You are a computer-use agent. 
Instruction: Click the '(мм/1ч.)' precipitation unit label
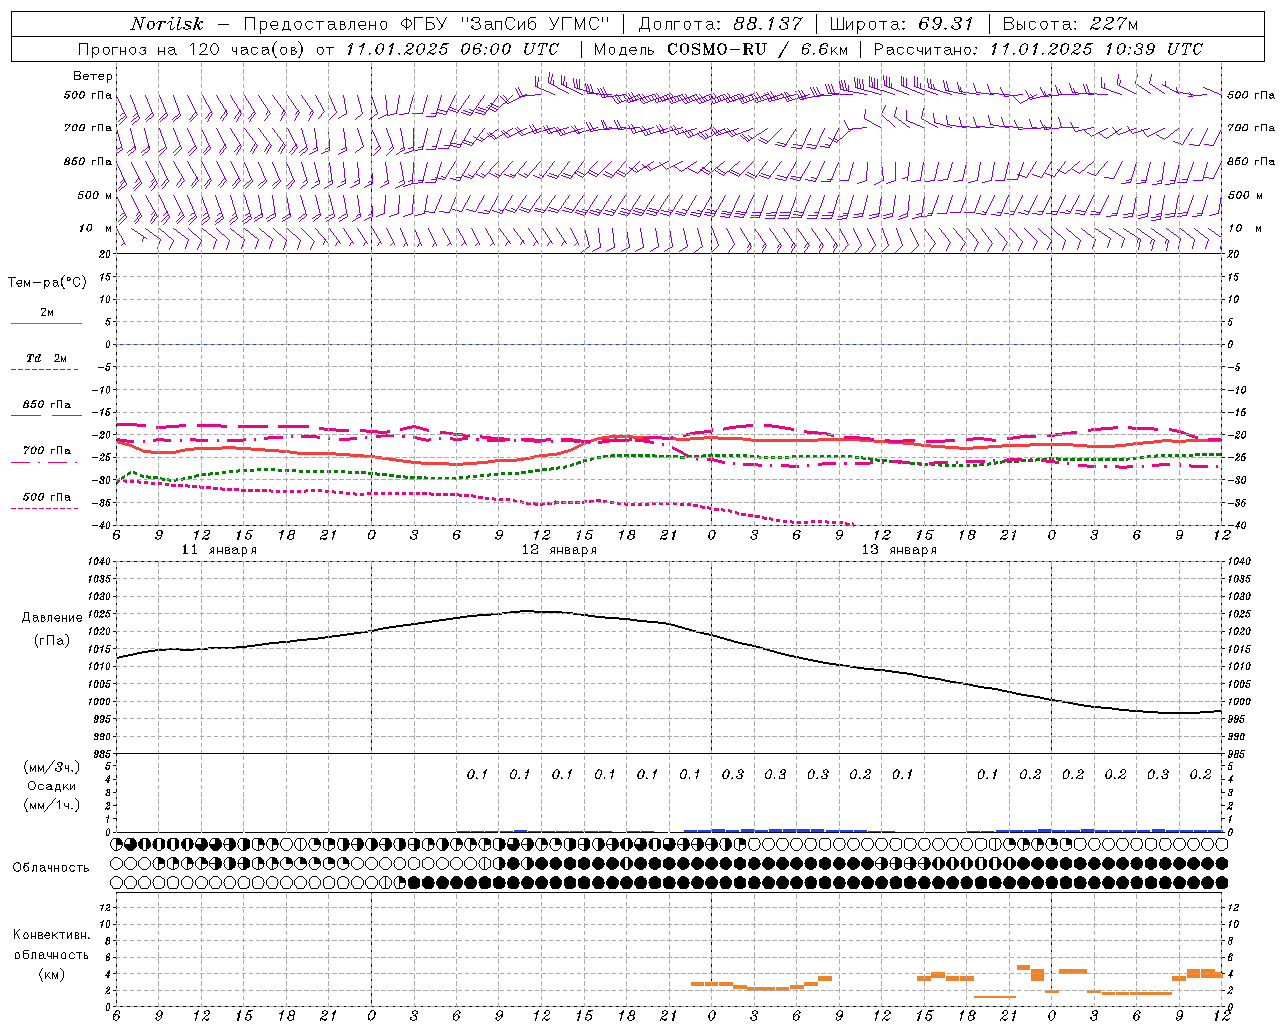click(x=52, y=805)
